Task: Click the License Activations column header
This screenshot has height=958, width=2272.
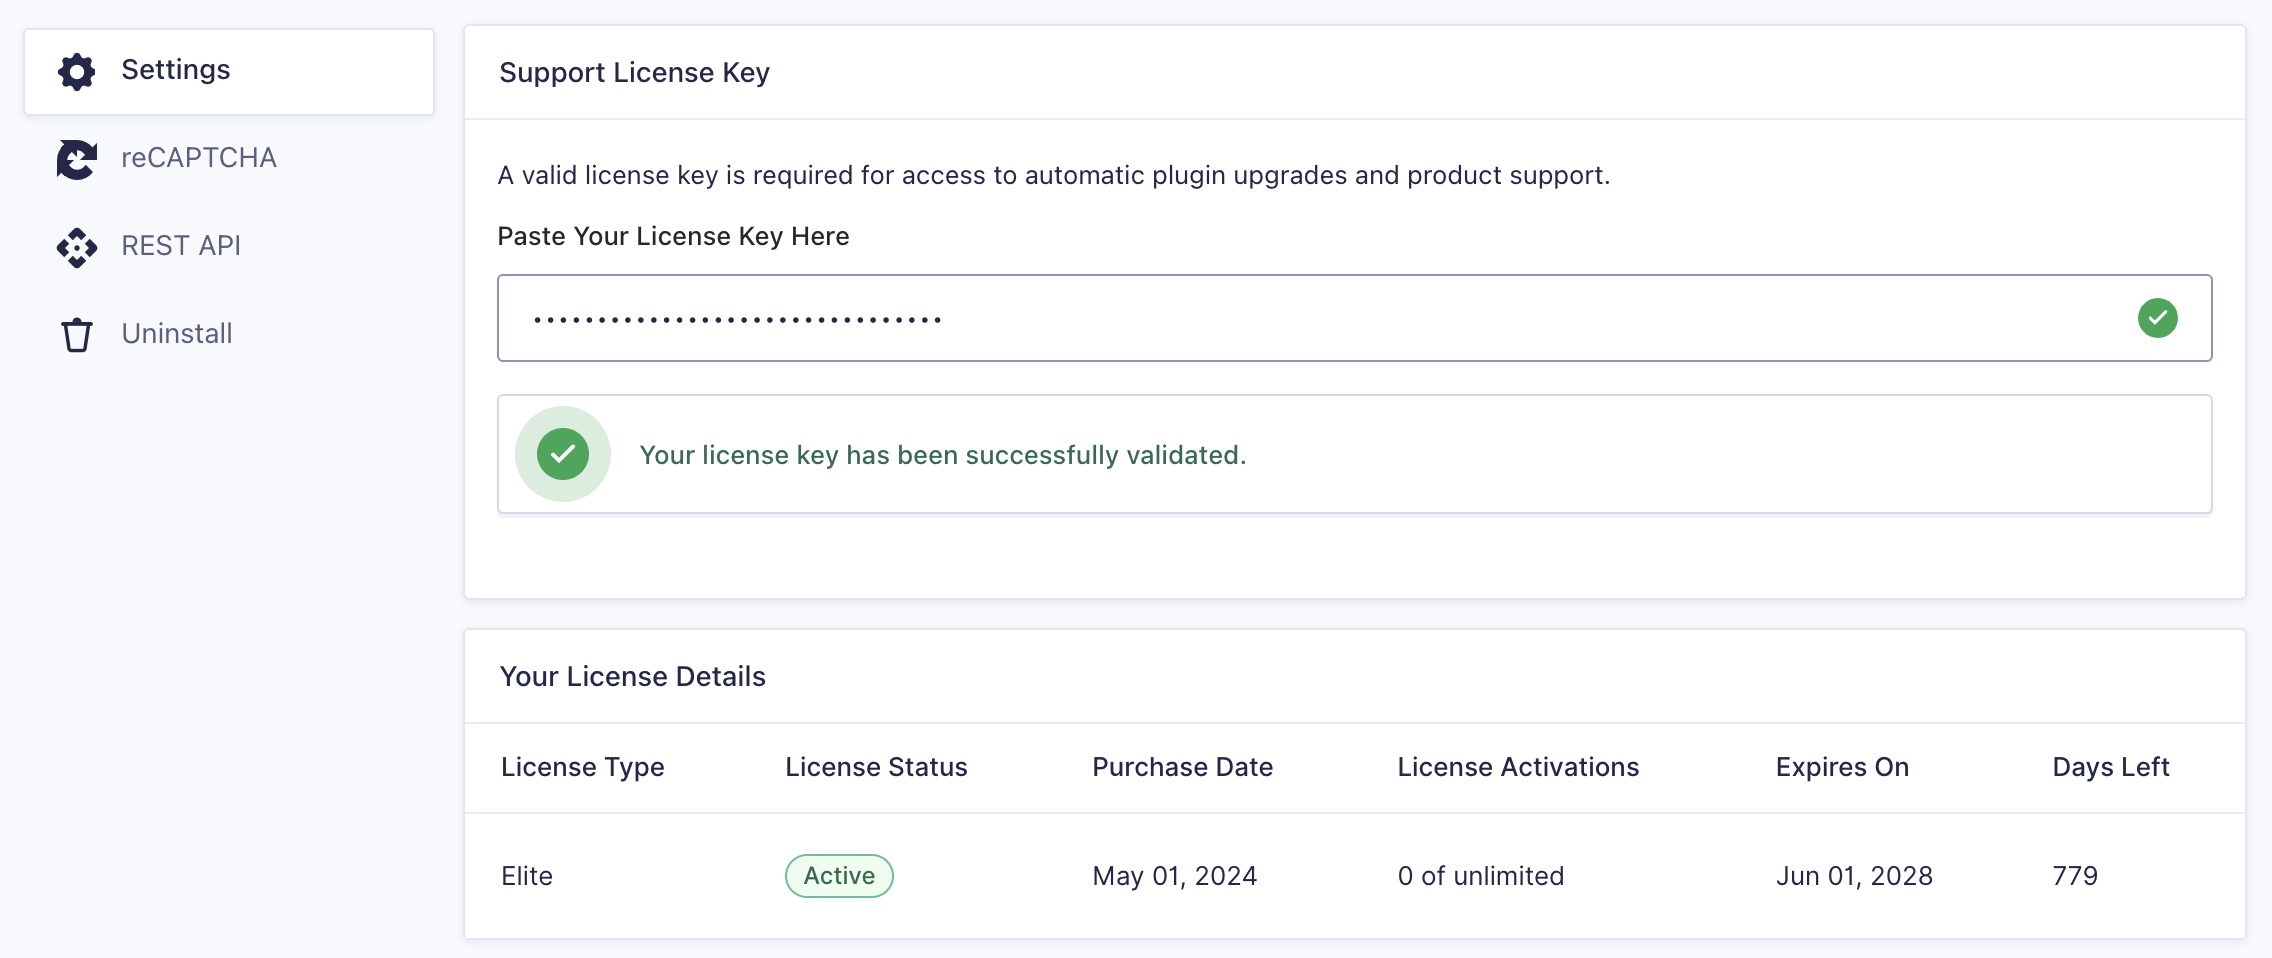Action: (x=1518, y=767)
